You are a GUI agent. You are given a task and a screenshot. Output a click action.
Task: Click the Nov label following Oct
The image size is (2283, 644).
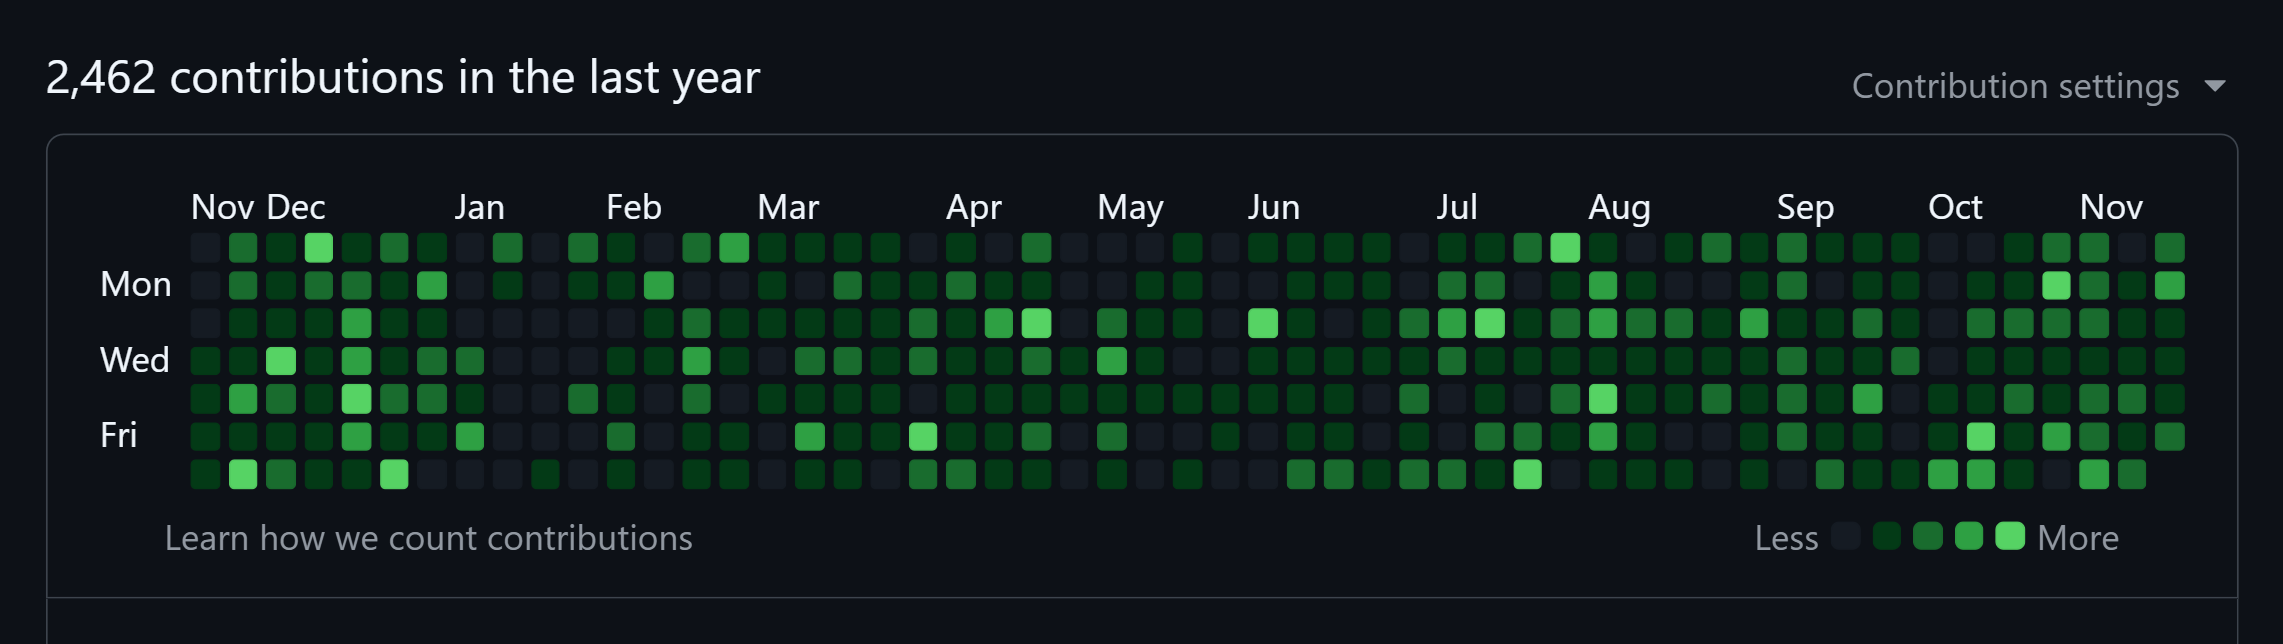(x=2111, y=207)
